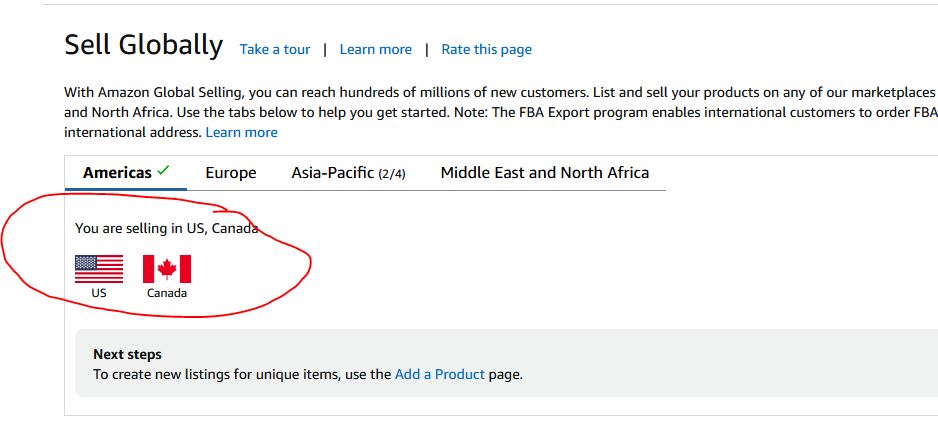
Task: Click the green checkmark beside Americas
Action: (x=163, y=171)
